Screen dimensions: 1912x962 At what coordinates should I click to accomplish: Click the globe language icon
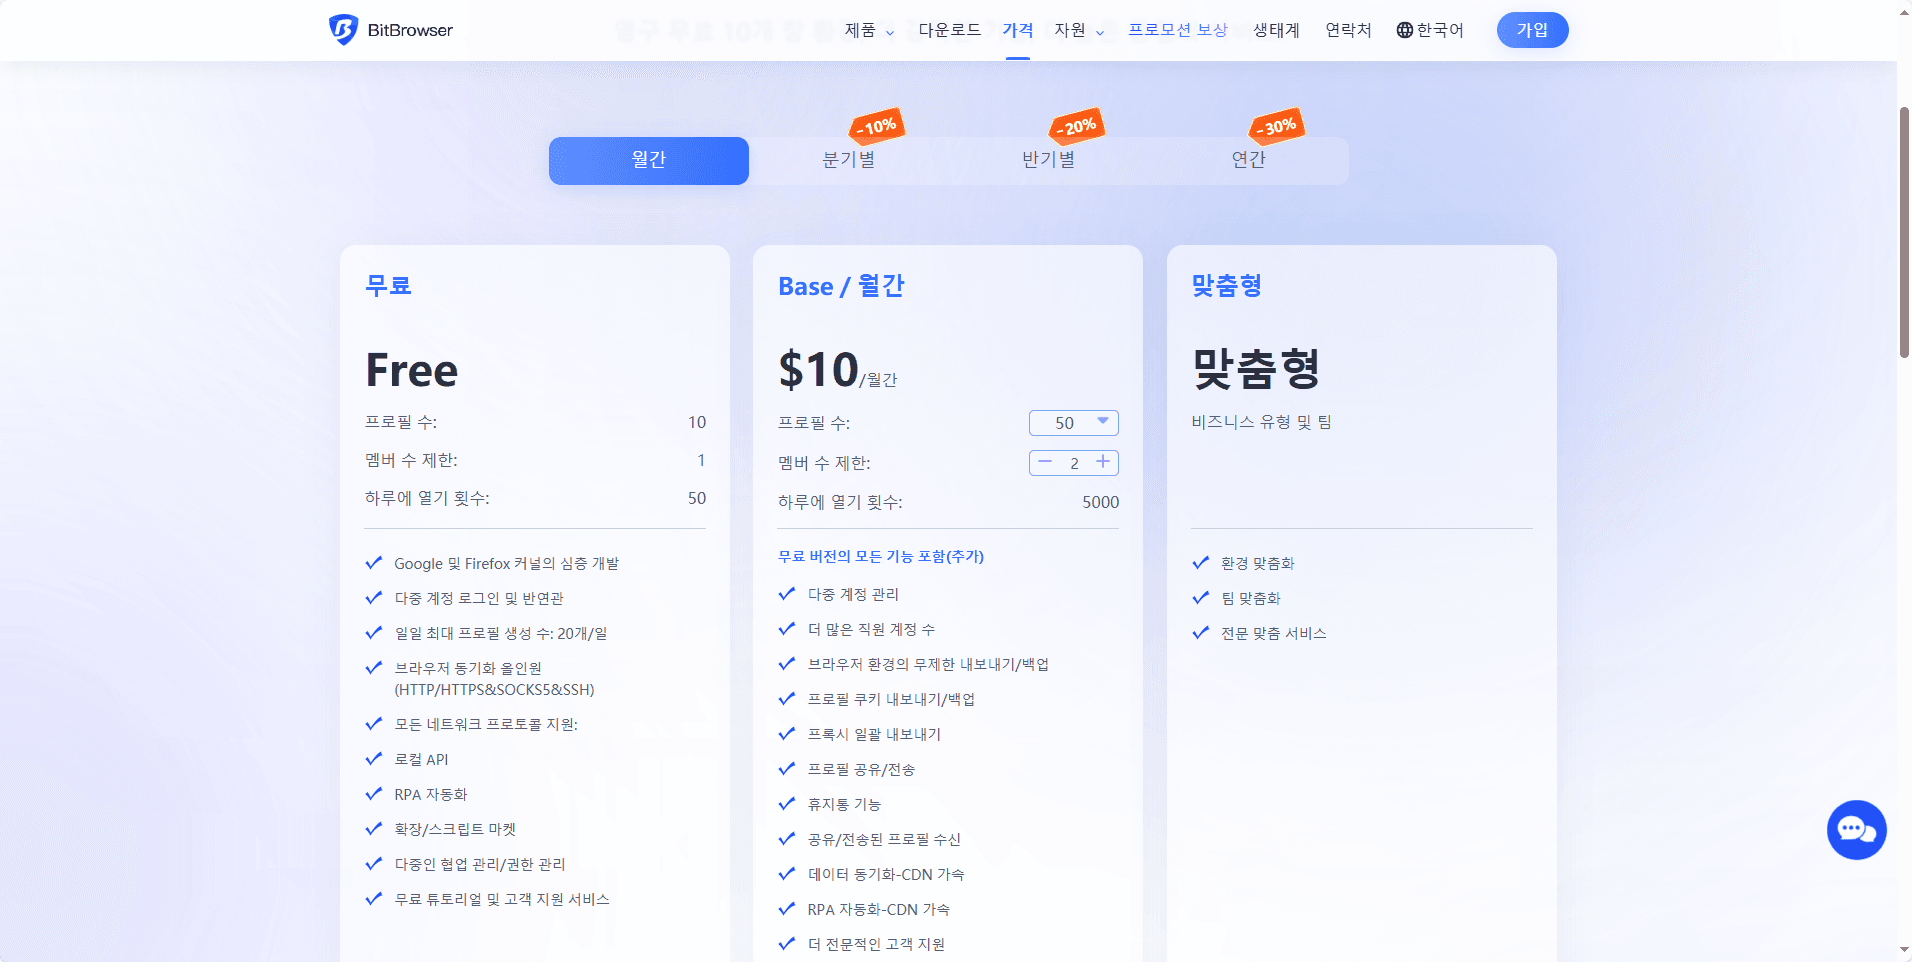point(1405,30)
